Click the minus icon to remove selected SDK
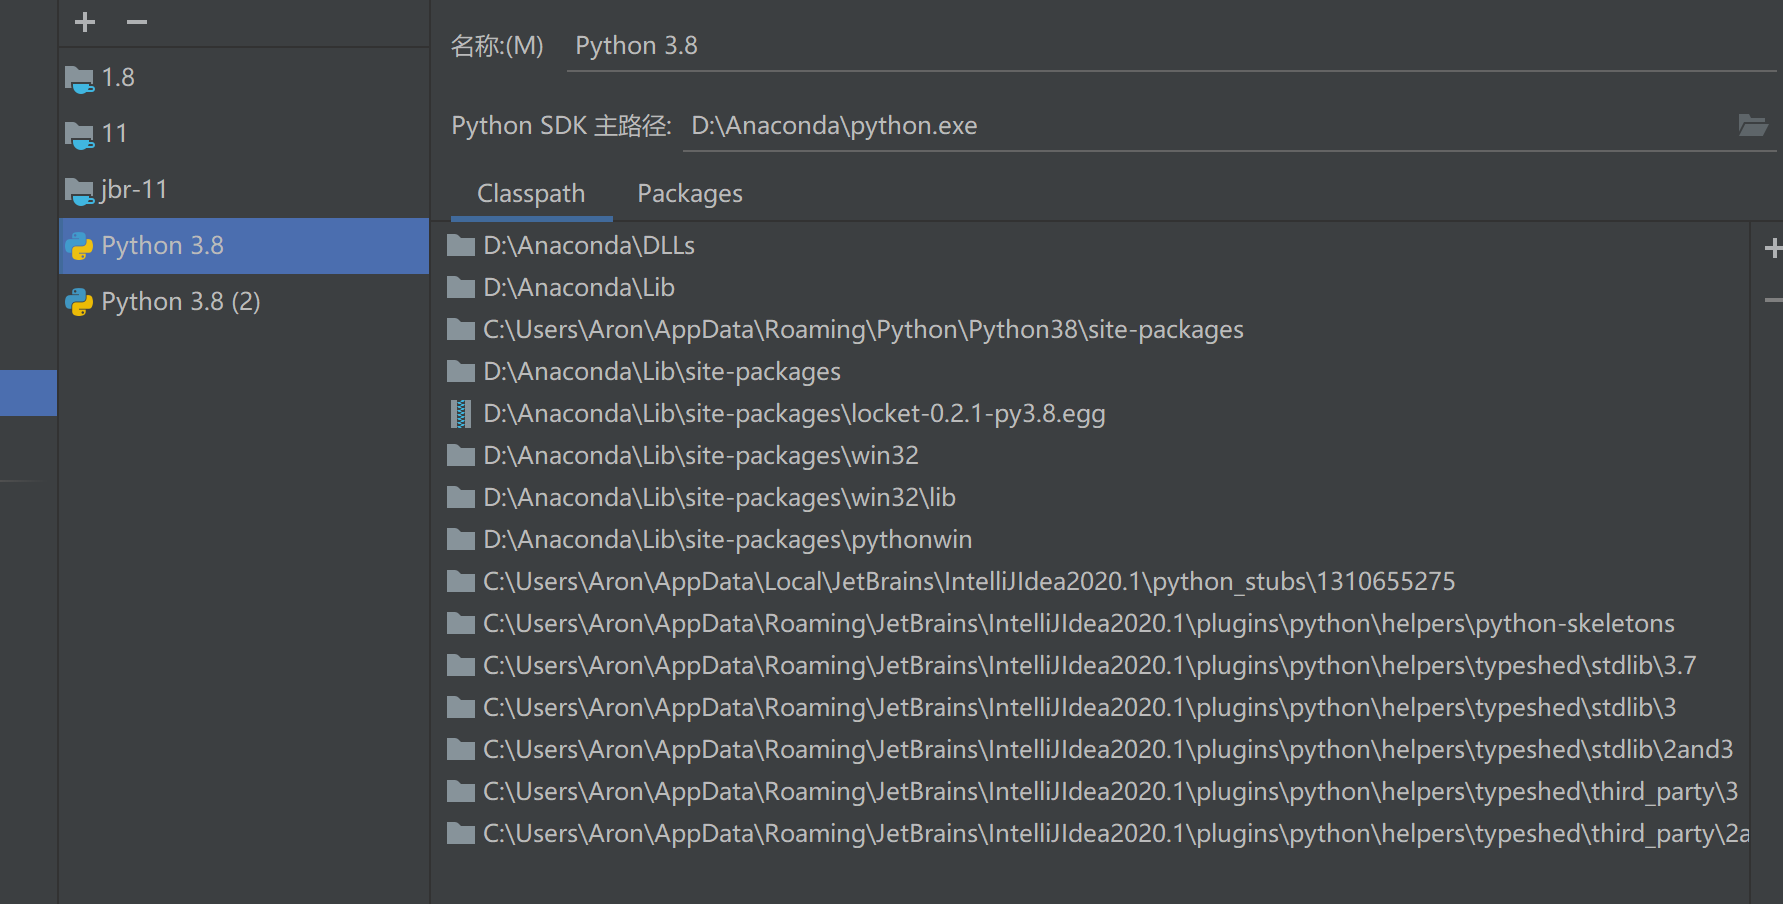The height and width of the screenshot is (904, 1783). point(137,22)
